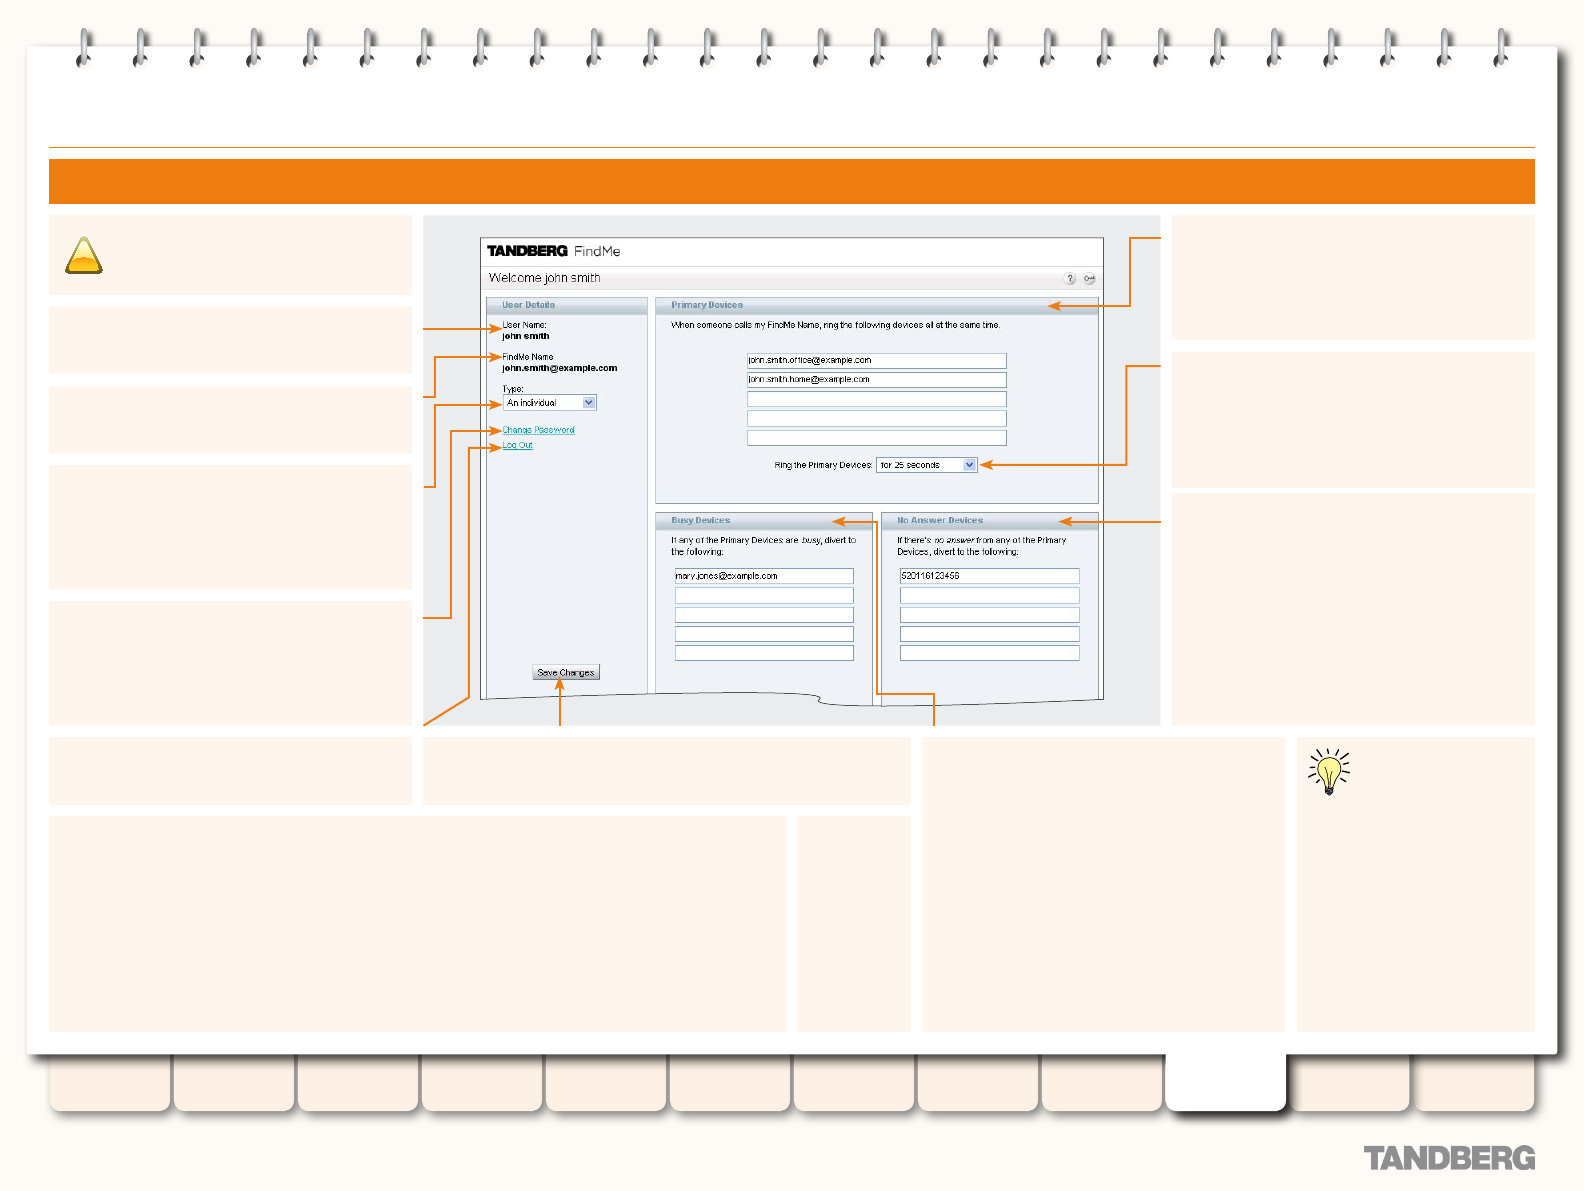Click the third Primary Devices input field
Viewport: 1584px width, 1191px height.
(877, 399)
